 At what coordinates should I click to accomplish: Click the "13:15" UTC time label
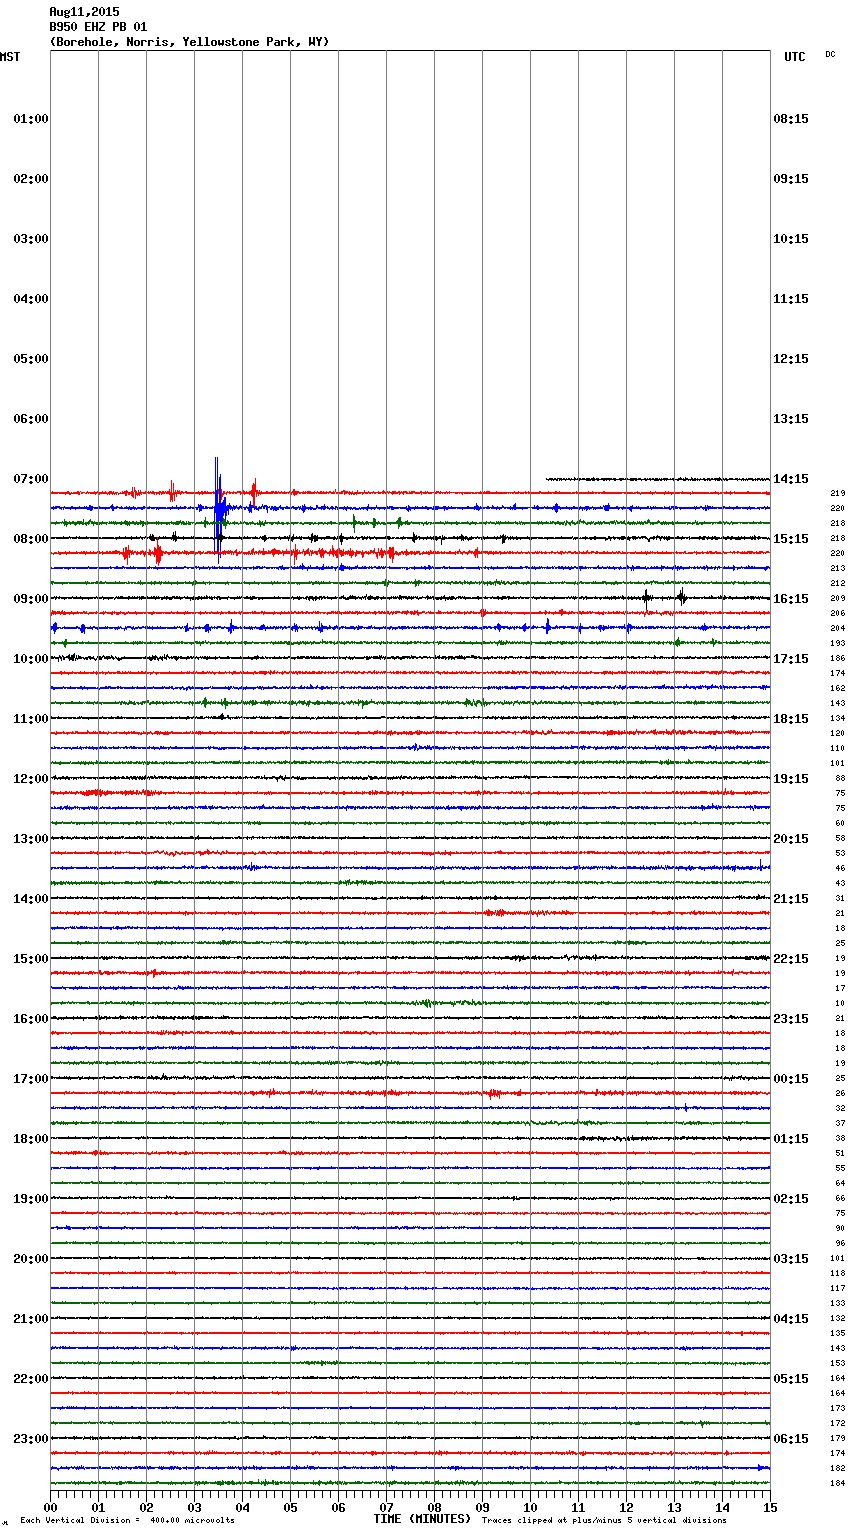coord(791,419)
